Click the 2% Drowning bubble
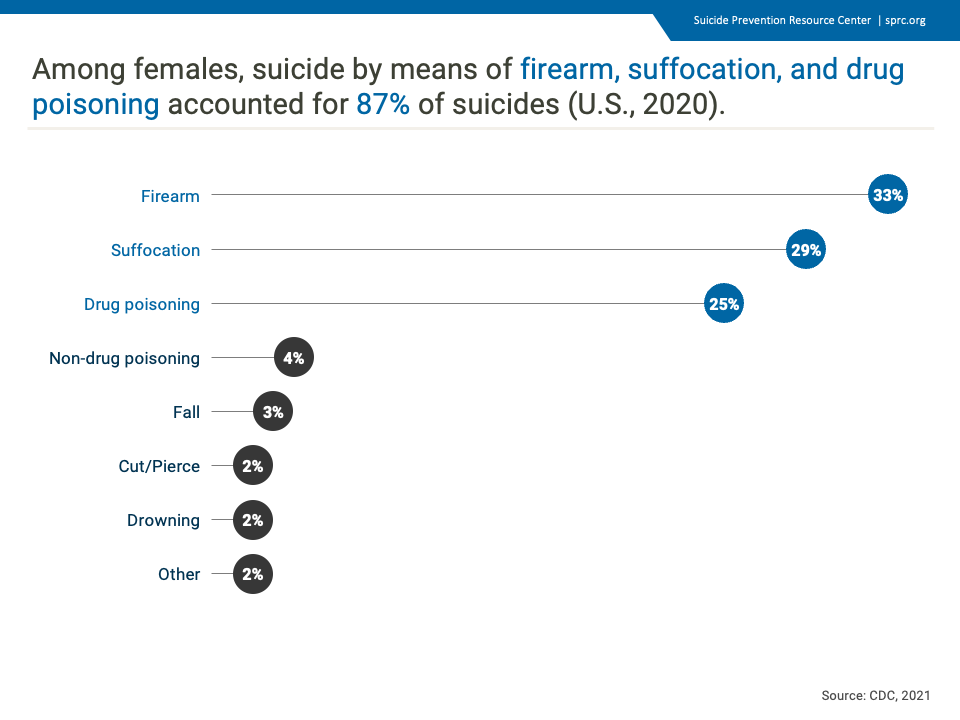 [253, 520]
